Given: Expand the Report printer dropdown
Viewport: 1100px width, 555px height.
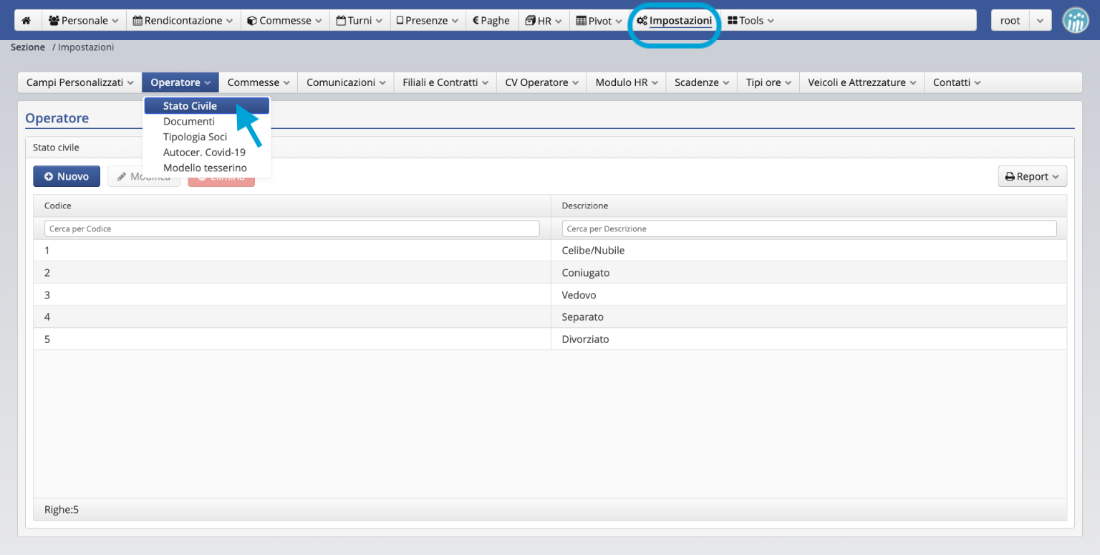Looking at the screenshot, I should click(x=1032, y=177).
